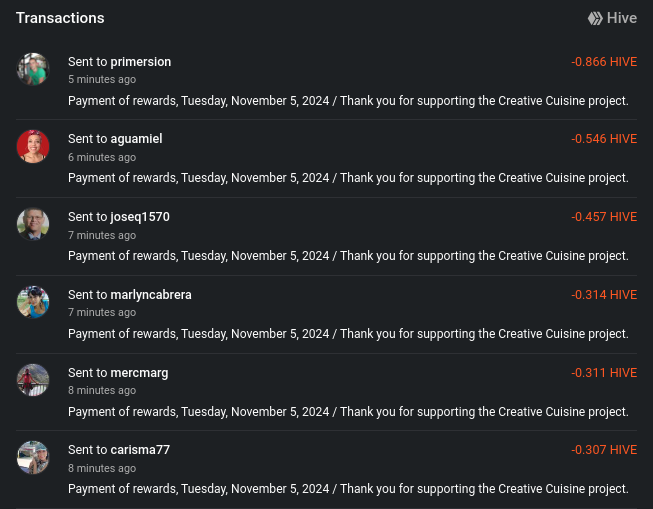Screen dimensions: 653x509
Task: Select the Hive currency label
Action: click(622, 18)
